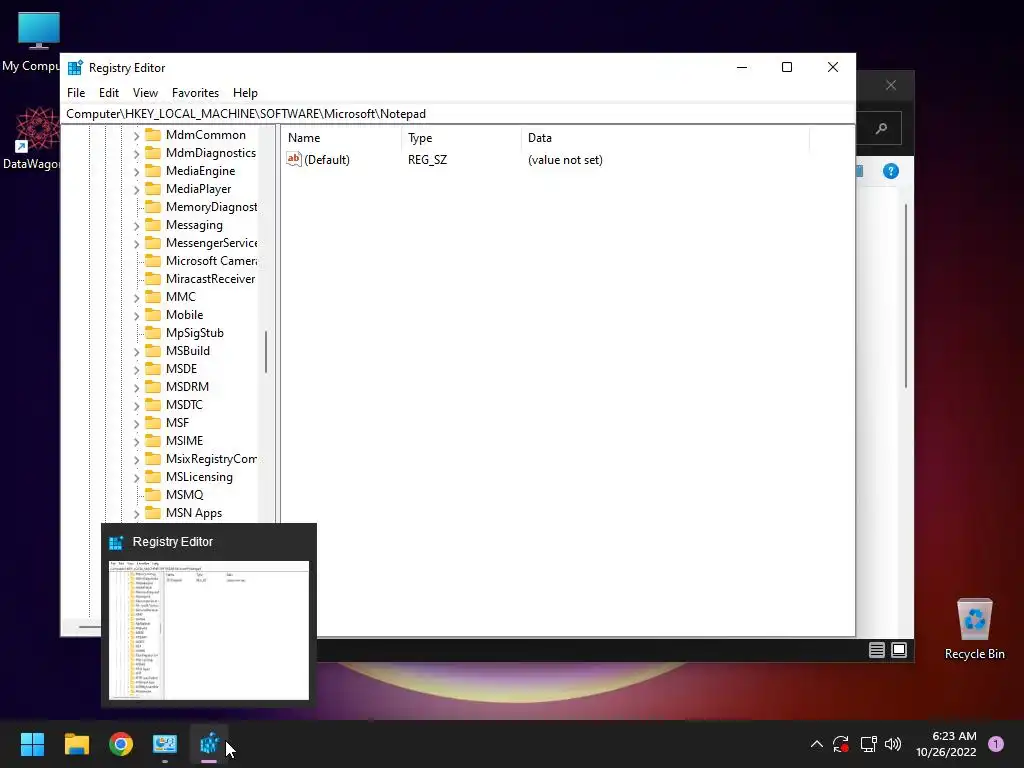Open the notification badge icon

[996, 744]
